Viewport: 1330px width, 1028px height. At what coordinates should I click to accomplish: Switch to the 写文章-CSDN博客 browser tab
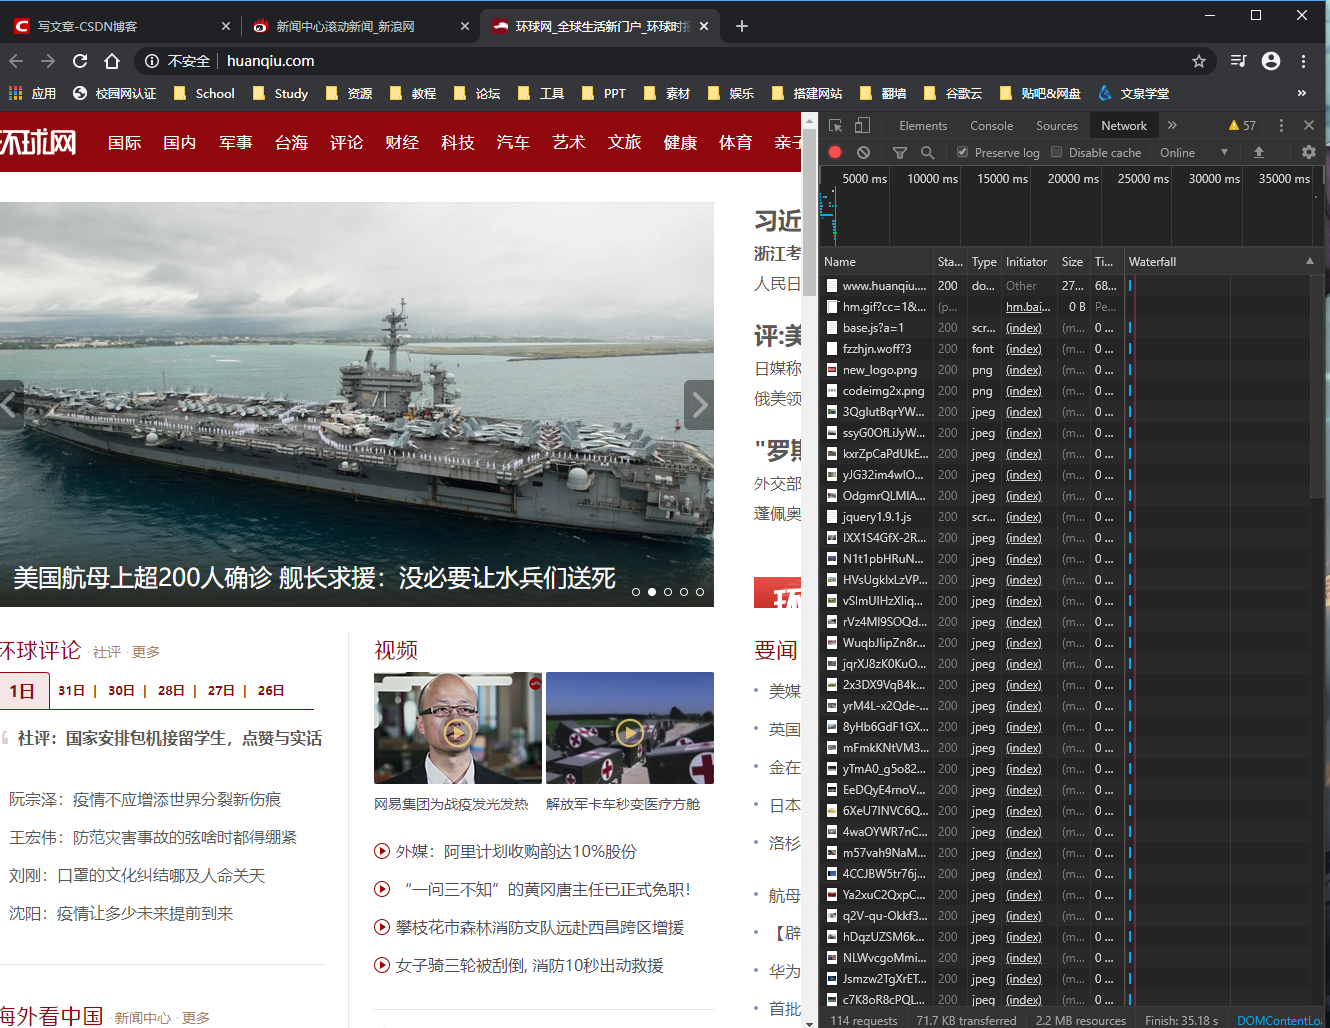pos(120,26)
